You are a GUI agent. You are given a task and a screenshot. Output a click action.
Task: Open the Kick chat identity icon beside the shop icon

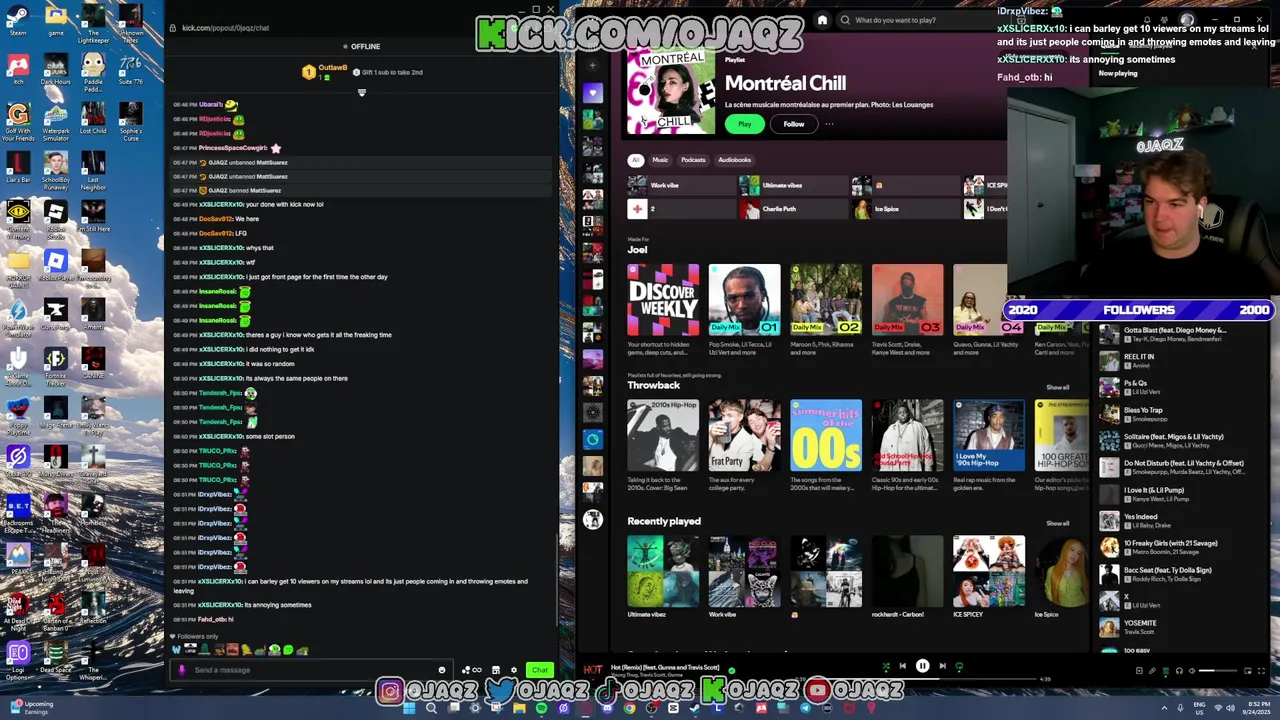[472, 670]
